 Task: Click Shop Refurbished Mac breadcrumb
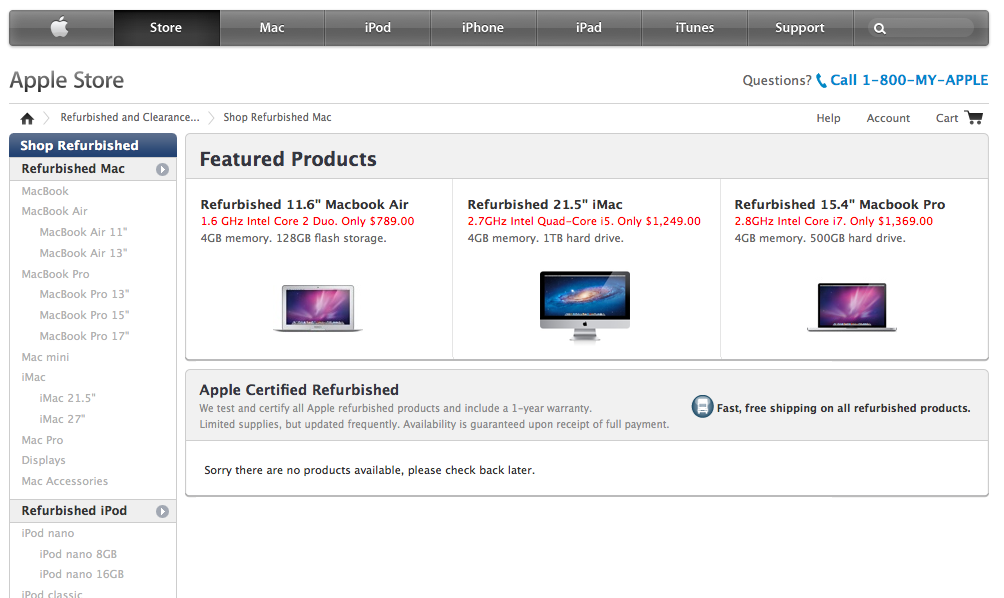coord(277,117)
